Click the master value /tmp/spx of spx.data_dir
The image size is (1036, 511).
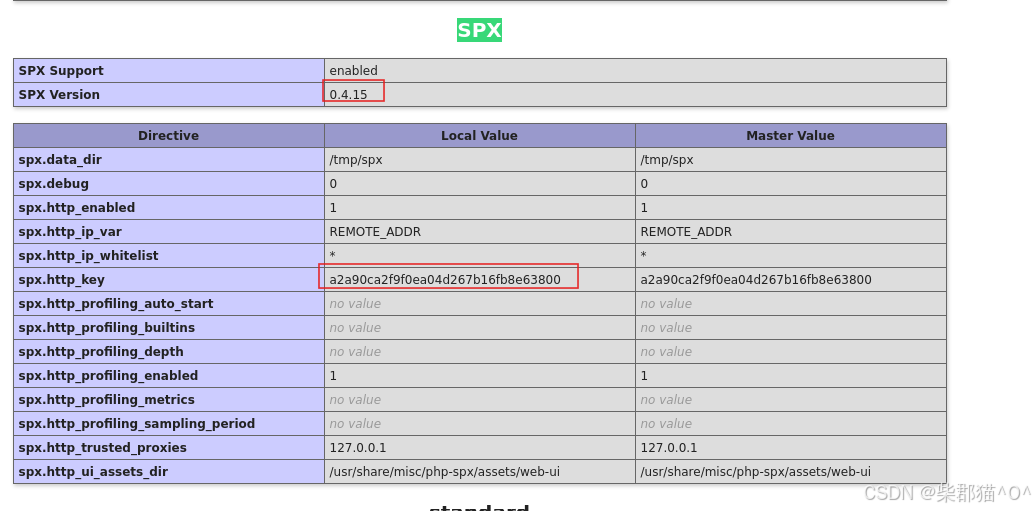click(x=667, y=160)
